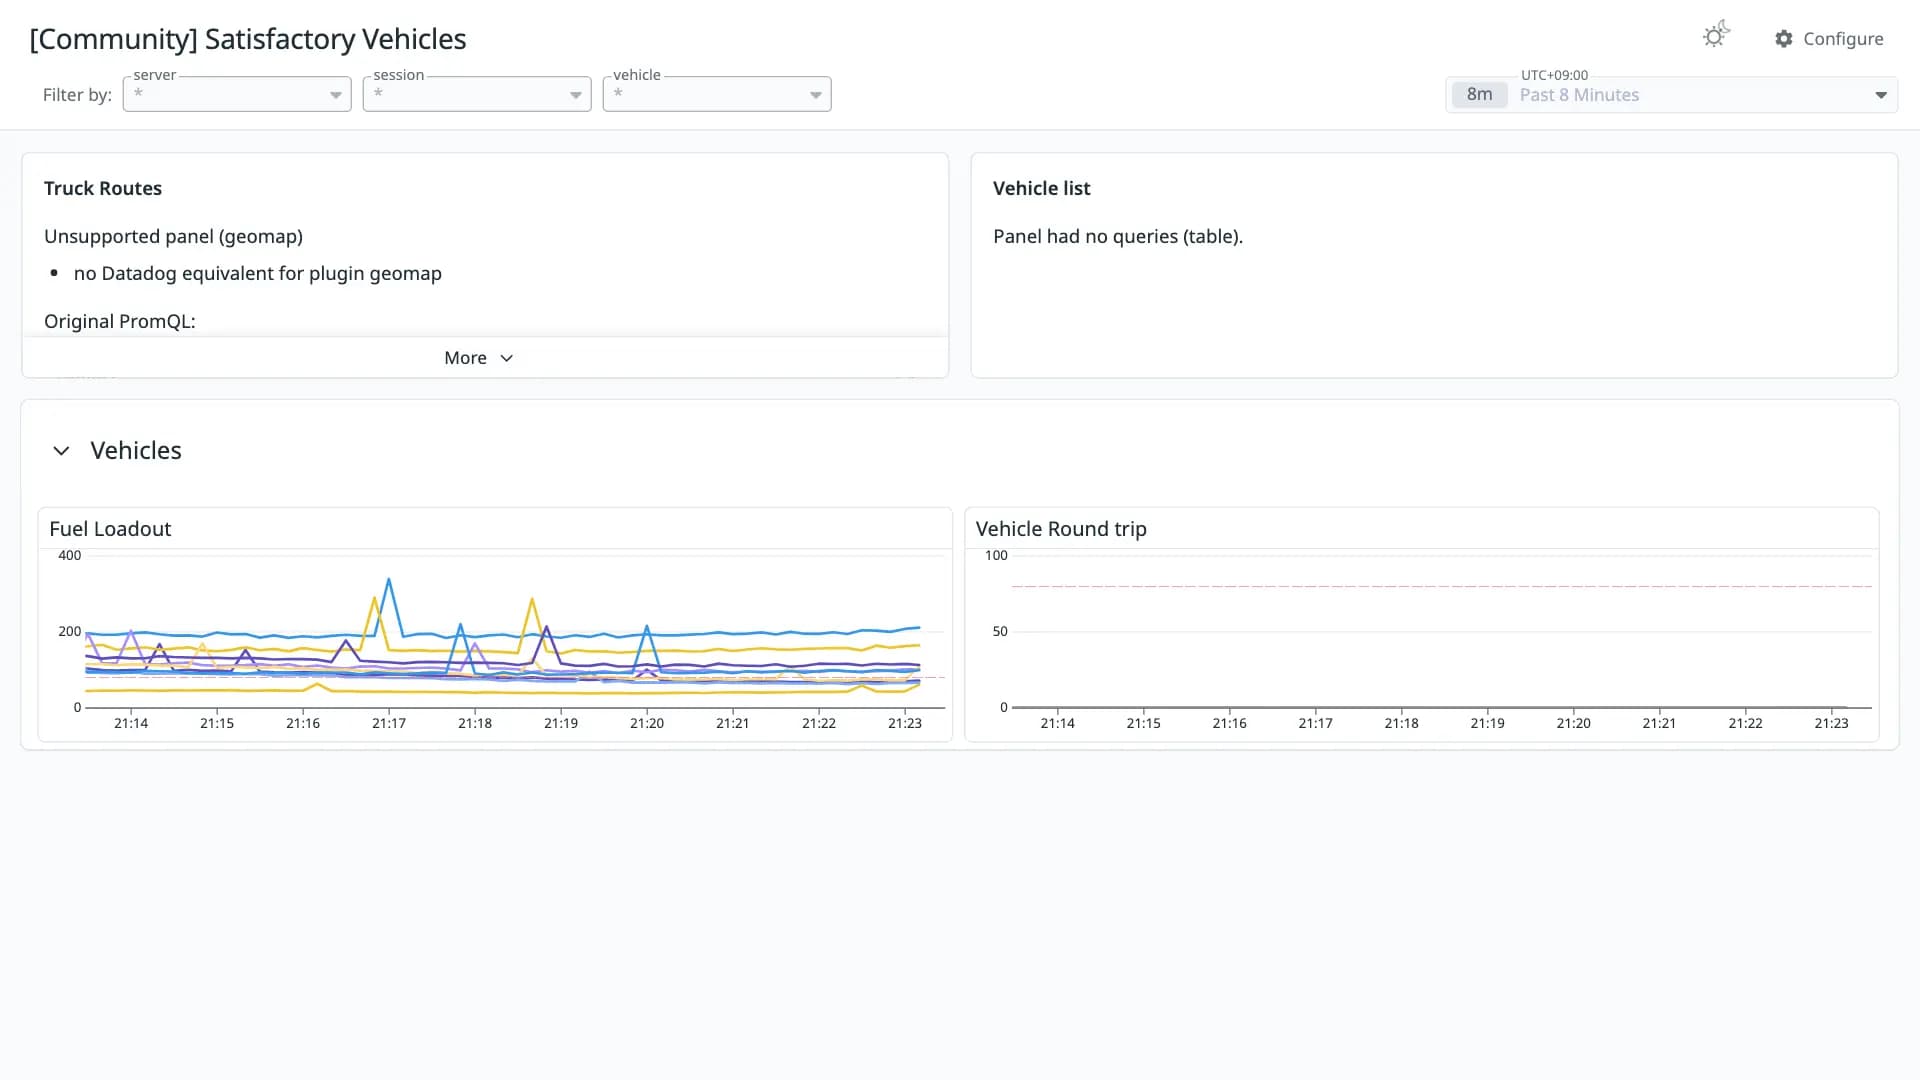Collapse the Vehicles group chevron
This screenshot has height=1080, width=1920.
point(61,451)
